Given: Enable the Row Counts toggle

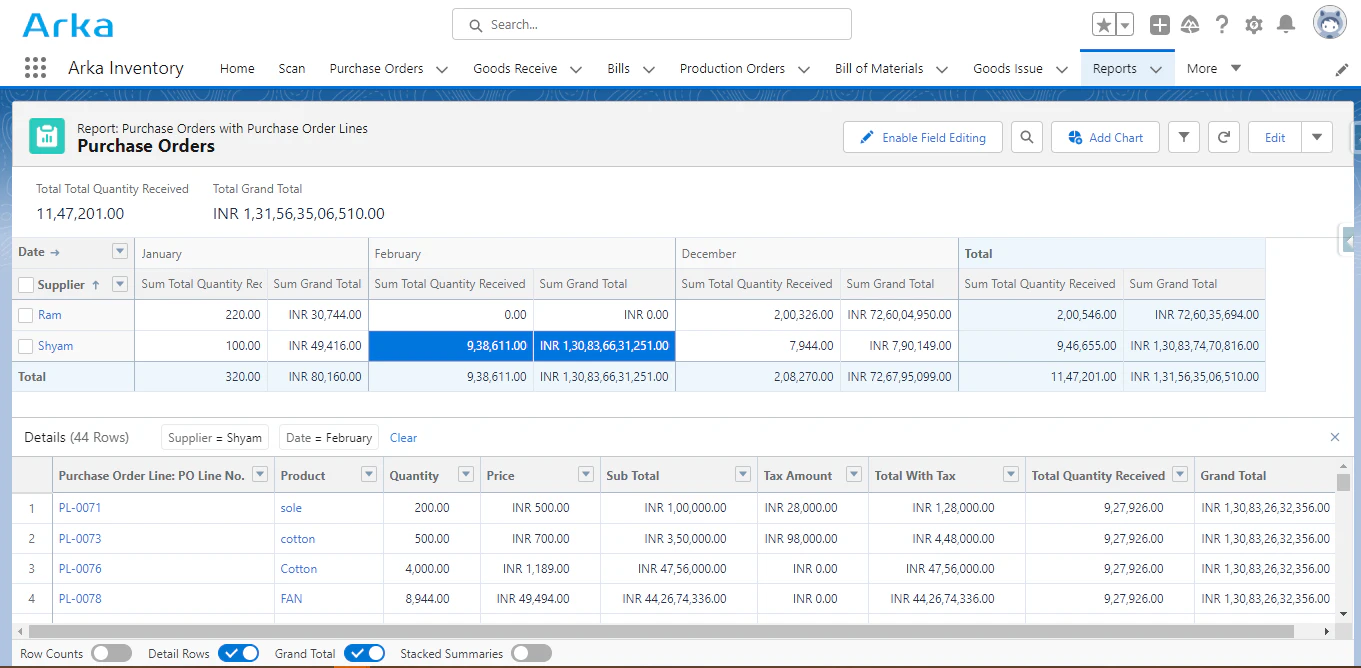Looking at the screenshot, I should coord(111,652).
